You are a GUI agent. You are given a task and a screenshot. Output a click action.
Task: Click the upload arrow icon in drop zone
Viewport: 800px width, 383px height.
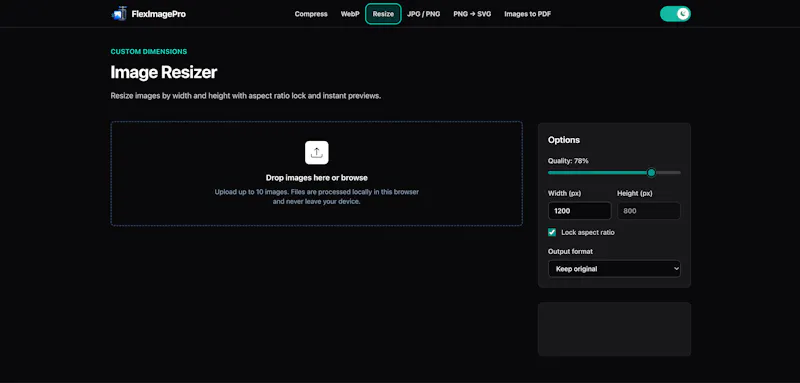[317, 152]
